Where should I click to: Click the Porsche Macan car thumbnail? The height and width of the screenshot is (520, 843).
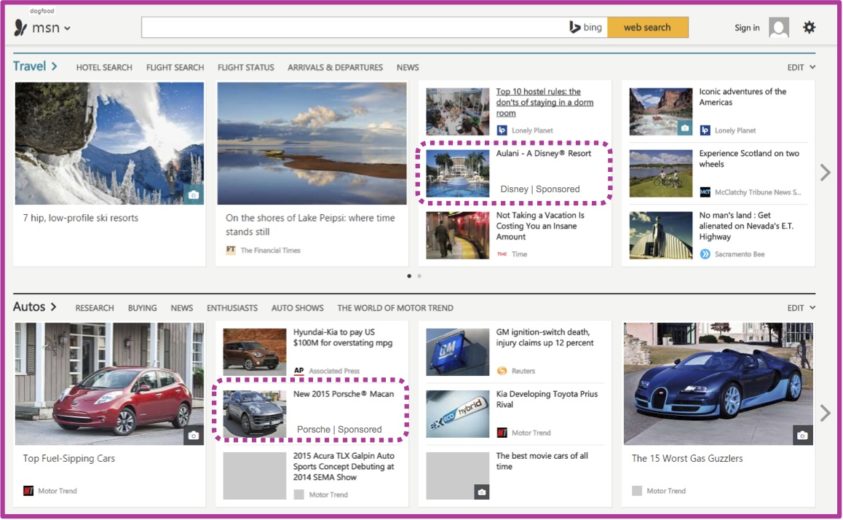(254, 414)
